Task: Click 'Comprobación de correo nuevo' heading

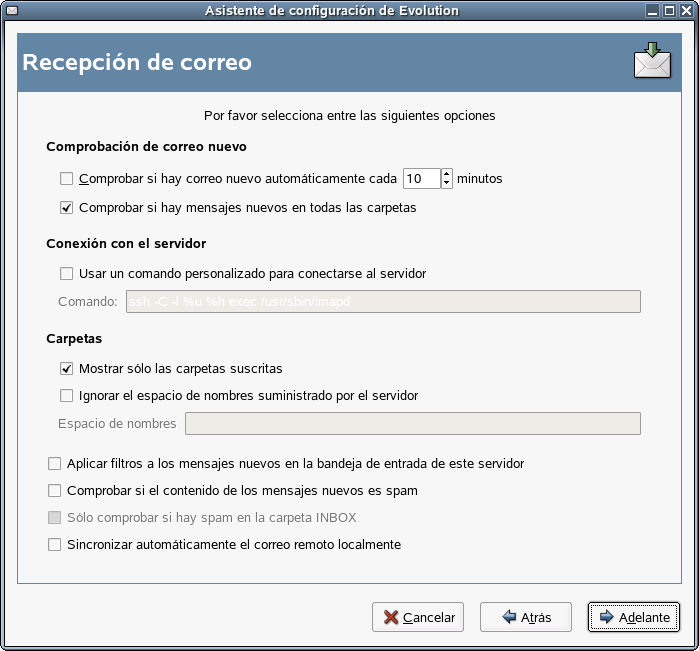Action: [146, 147]
